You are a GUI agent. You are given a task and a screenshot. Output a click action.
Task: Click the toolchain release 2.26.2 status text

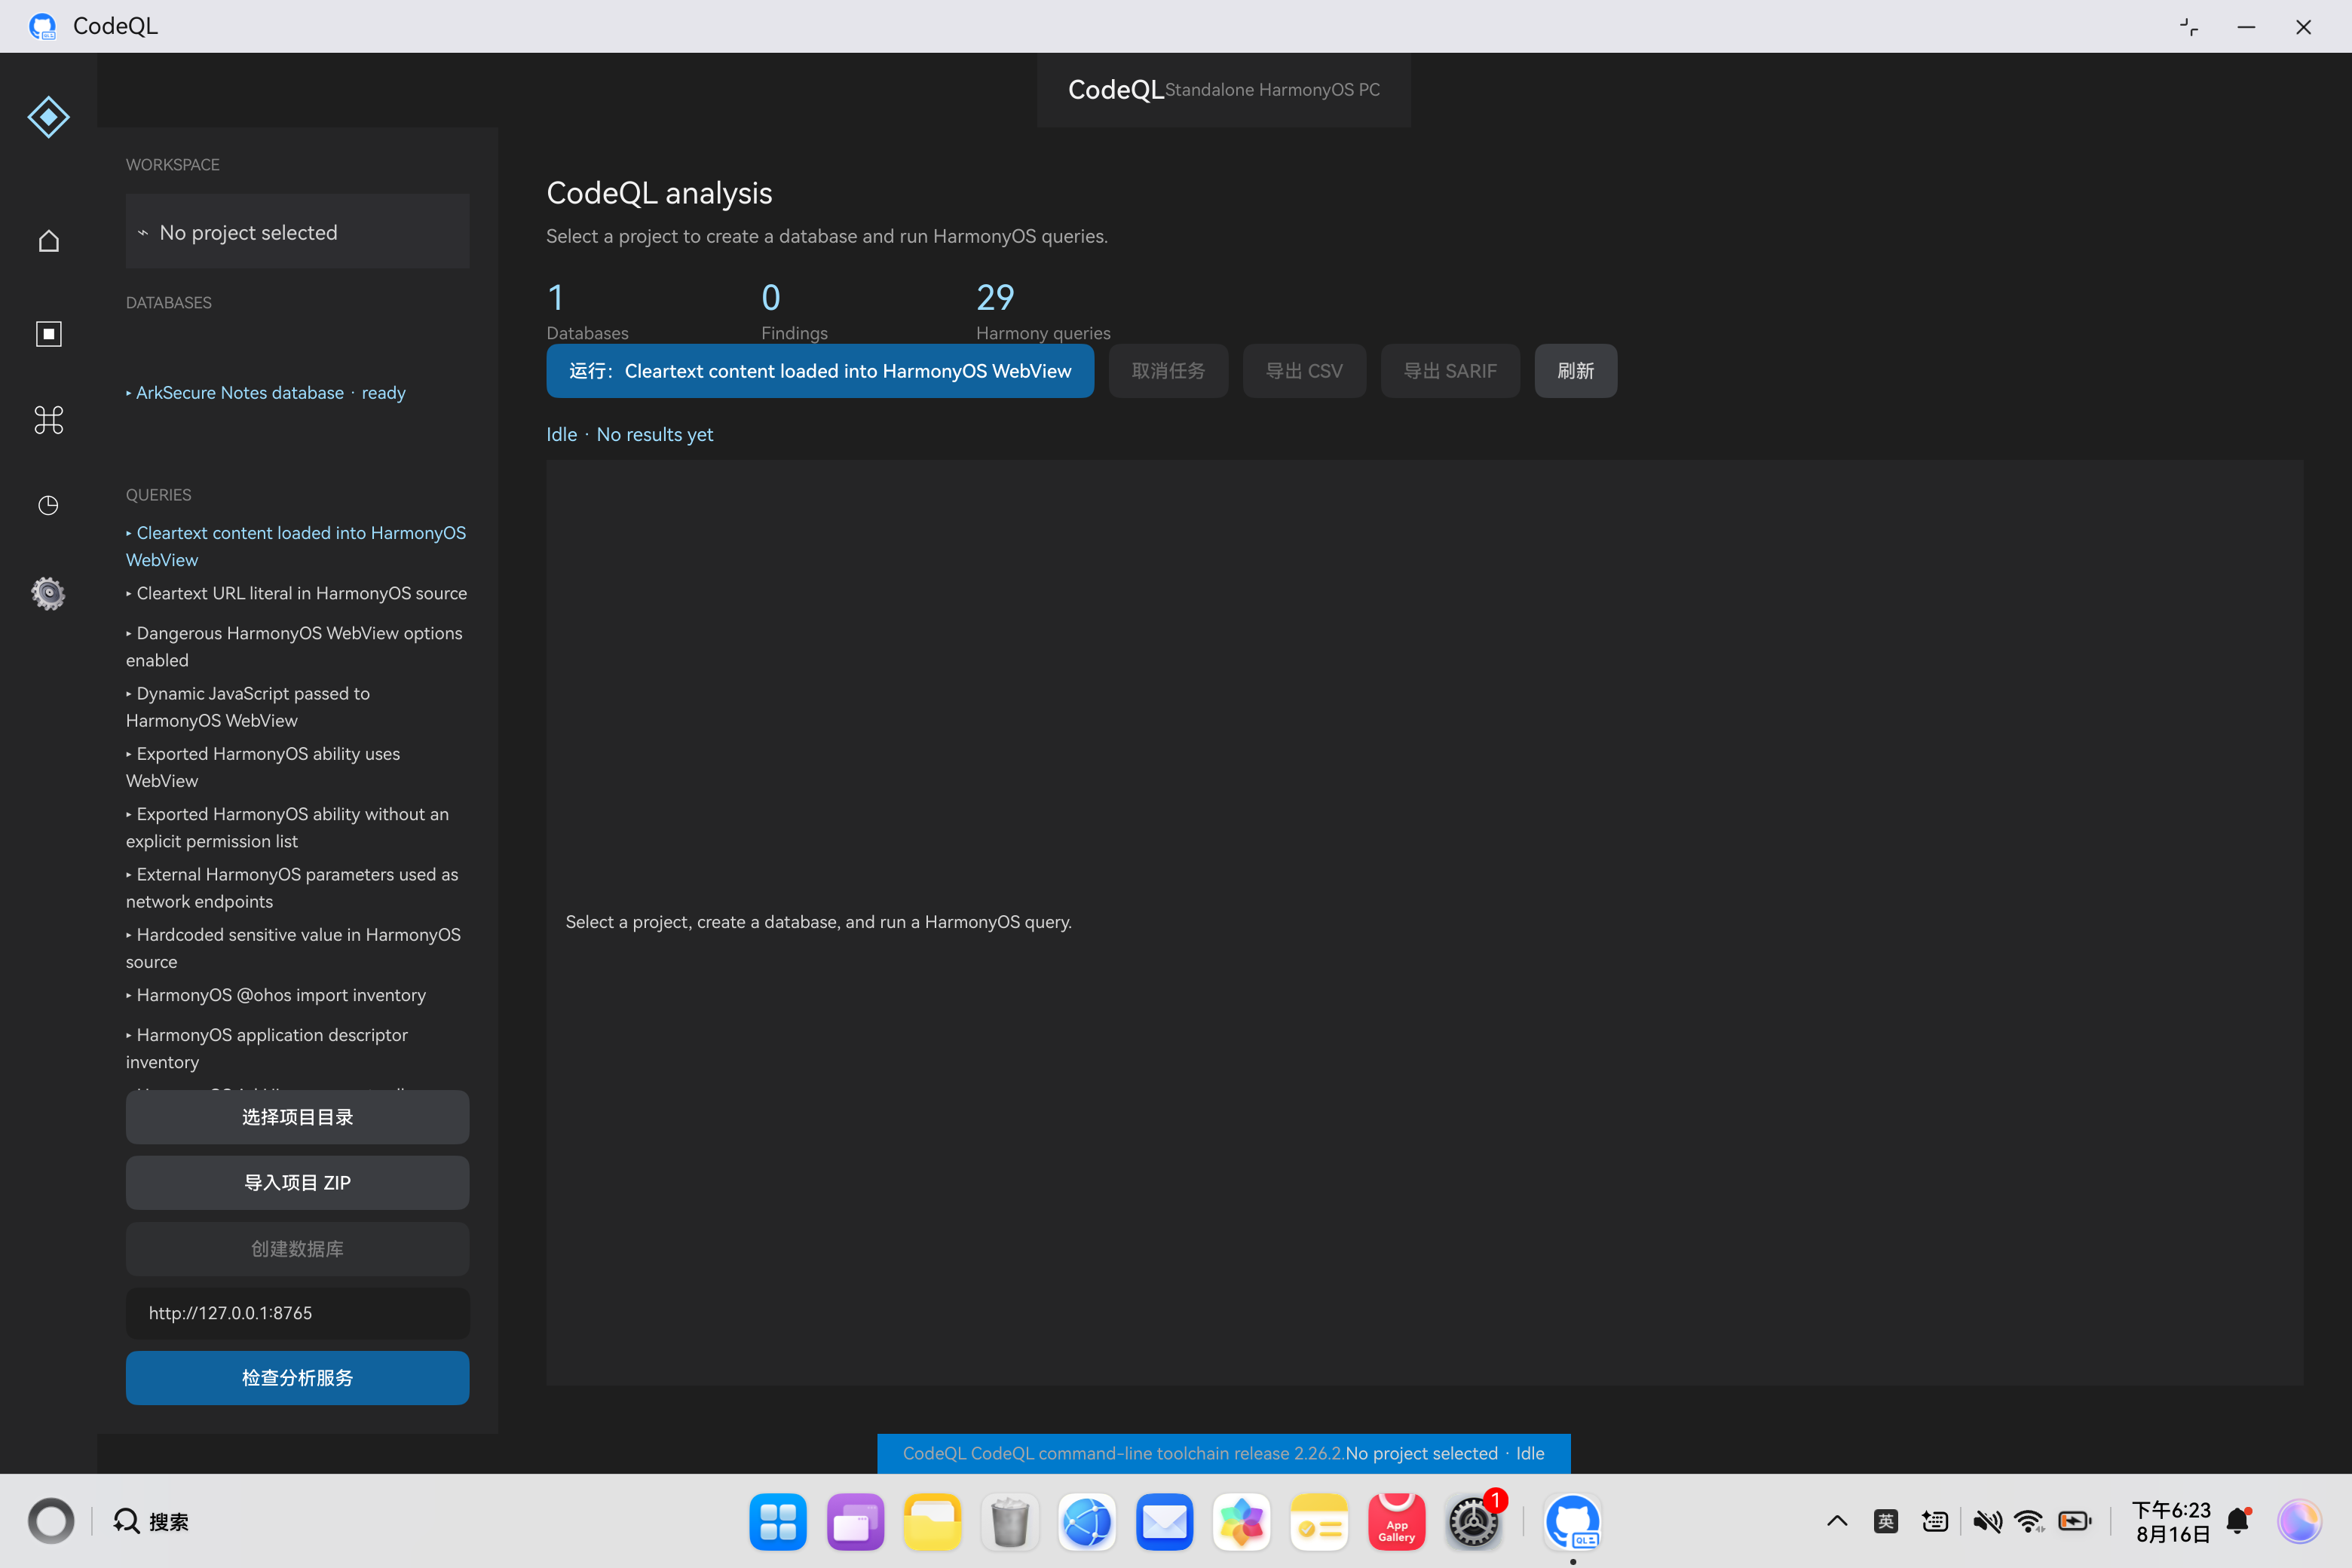[1123, 1453]
